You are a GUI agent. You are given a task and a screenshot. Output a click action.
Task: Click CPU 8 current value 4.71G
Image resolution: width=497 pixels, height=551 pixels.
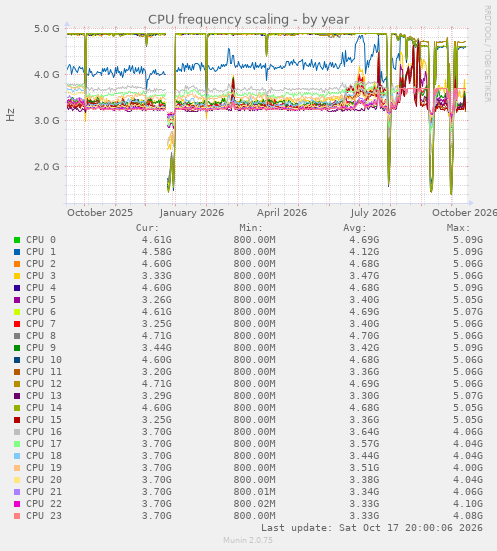[157, 336]
